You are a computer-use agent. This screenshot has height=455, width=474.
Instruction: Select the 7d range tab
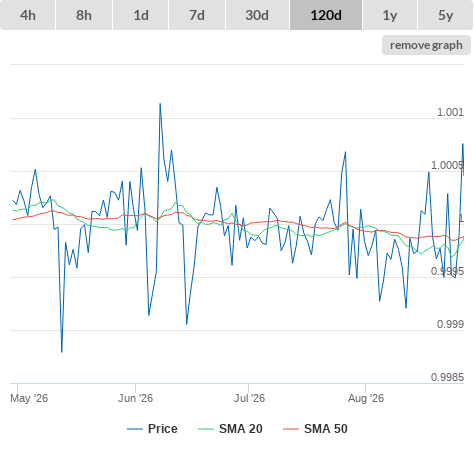tap(197, 15)
